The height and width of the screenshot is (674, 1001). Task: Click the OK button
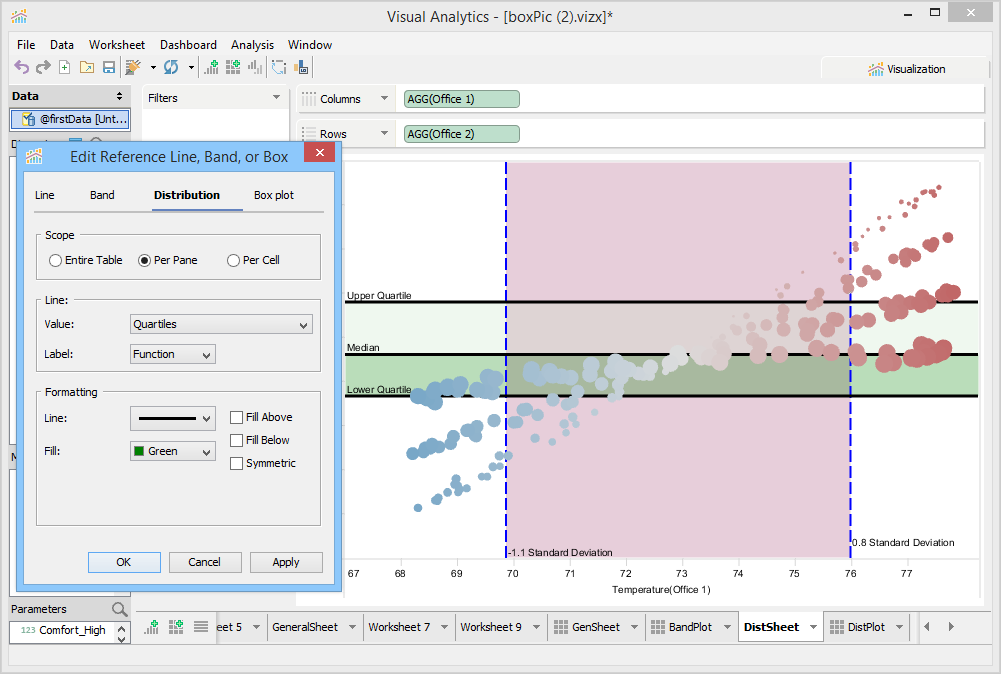[x=124, y=562]
